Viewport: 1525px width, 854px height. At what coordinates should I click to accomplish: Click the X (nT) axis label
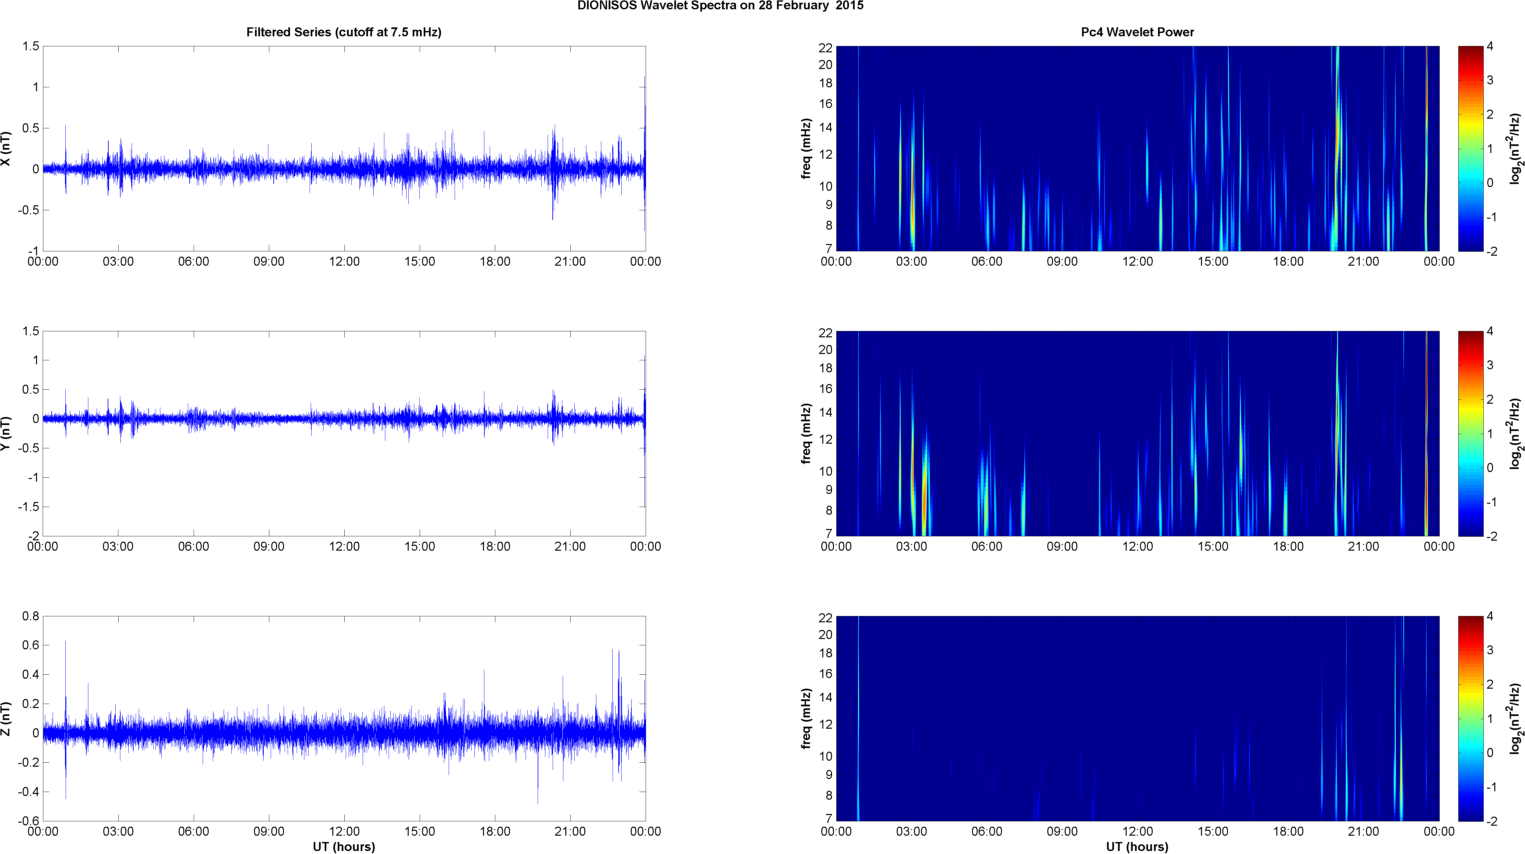(6, 149)
